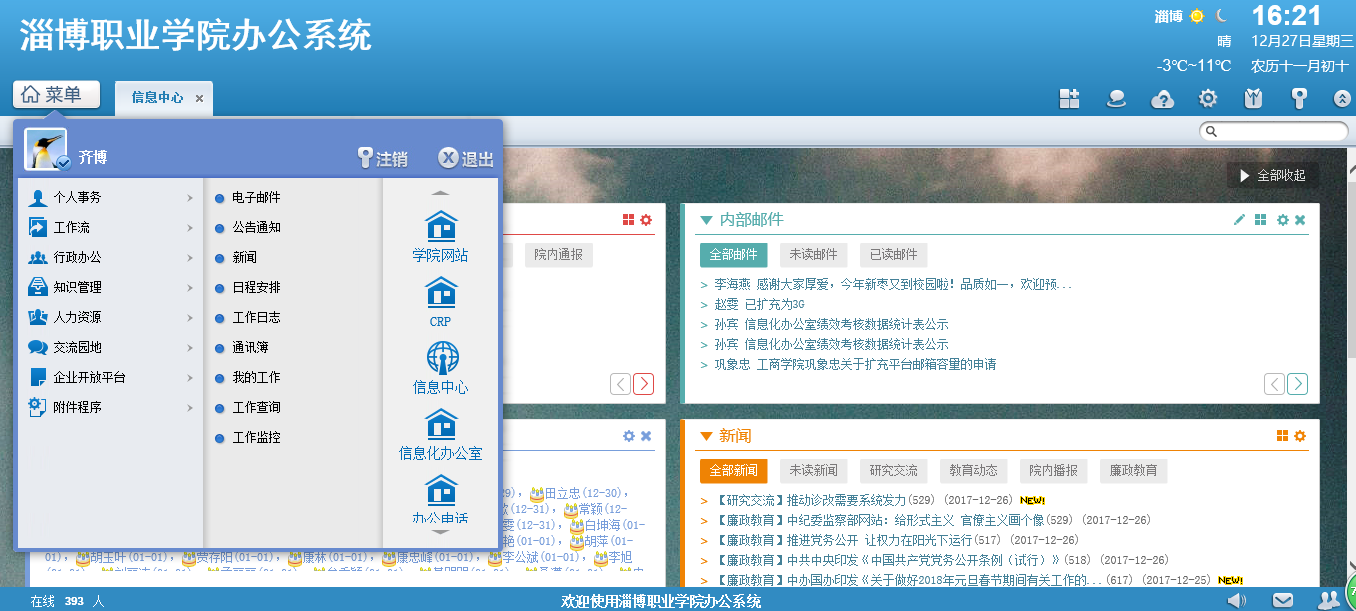Image resolution: width=1356 pixels, height=611 pixels.
Task: Select the 未读邮件 filter
Action: 814,254
